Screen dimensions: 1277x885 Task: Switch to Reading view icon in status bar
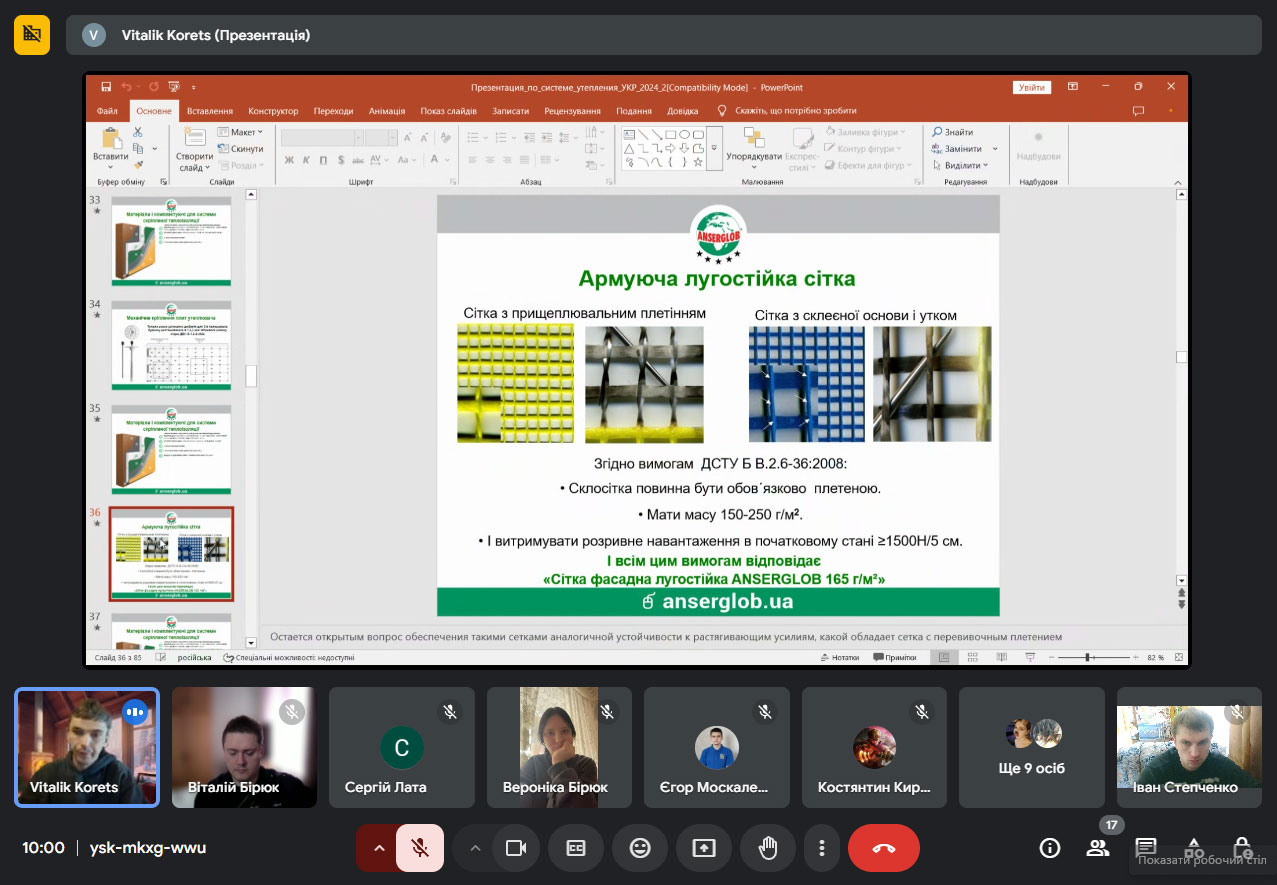(x=1001, y=657)
